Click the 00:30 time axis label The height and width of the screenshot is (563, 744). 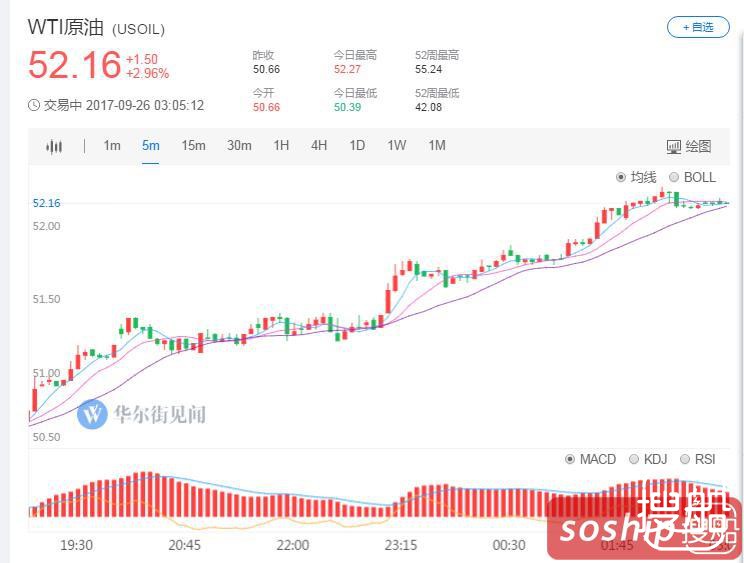(x=509, y=545)
